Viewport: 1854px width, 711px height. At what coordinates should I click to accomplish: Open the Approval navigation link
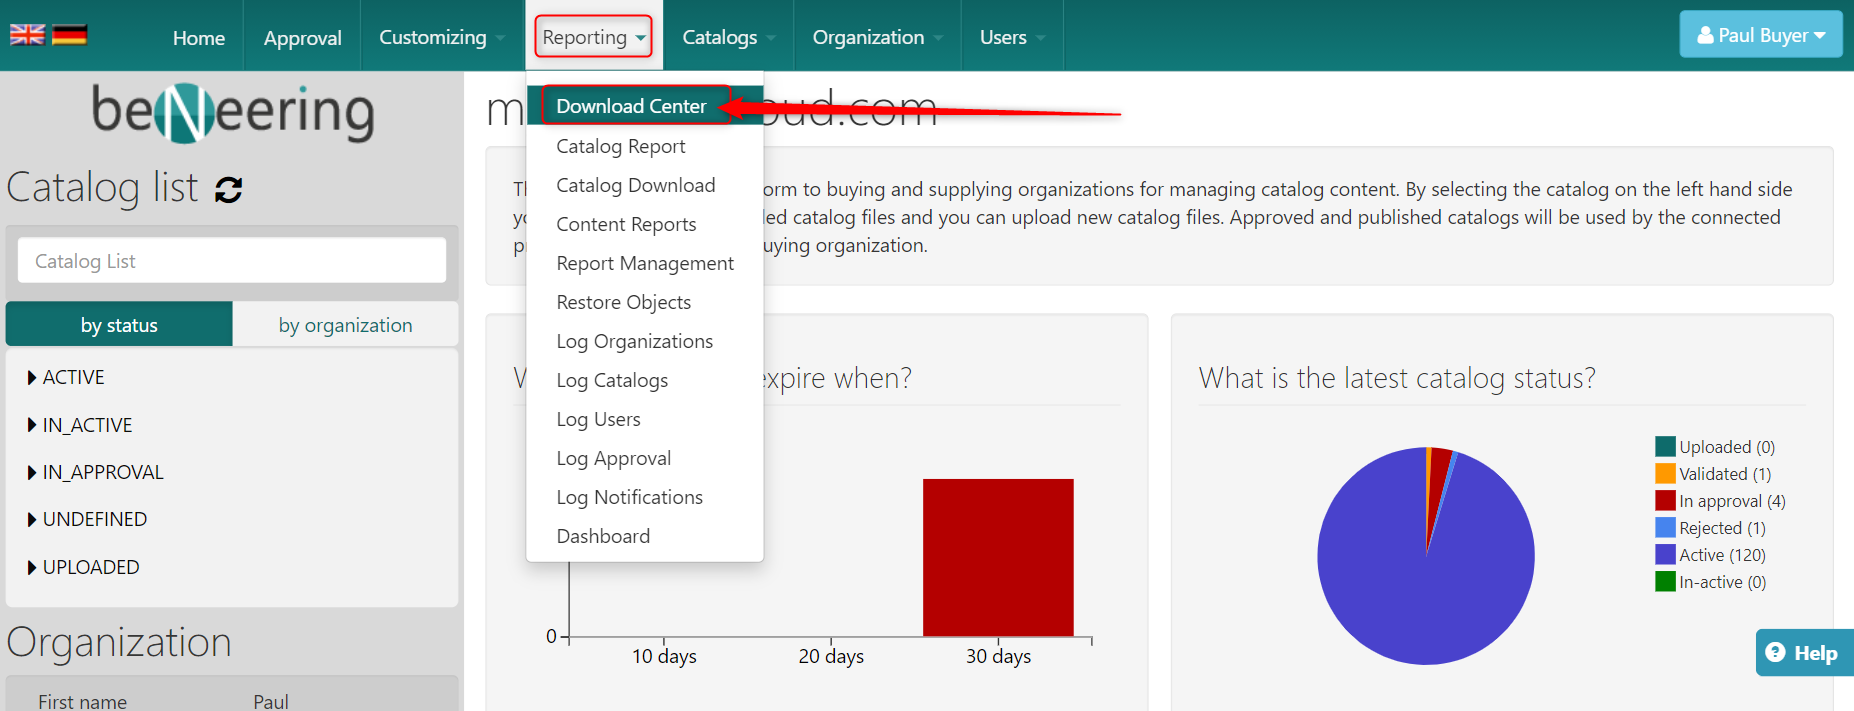pos(302,38)
